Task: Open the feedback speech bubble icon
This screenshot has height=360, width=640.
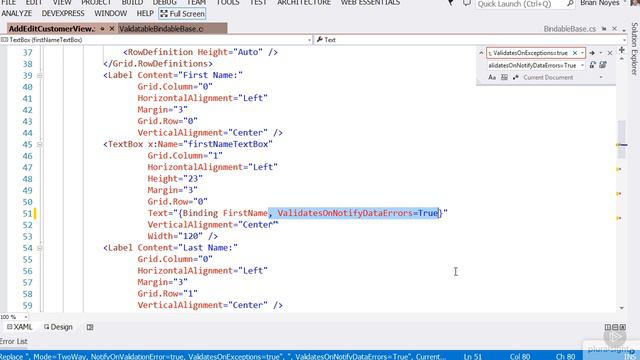Action: 467,3
